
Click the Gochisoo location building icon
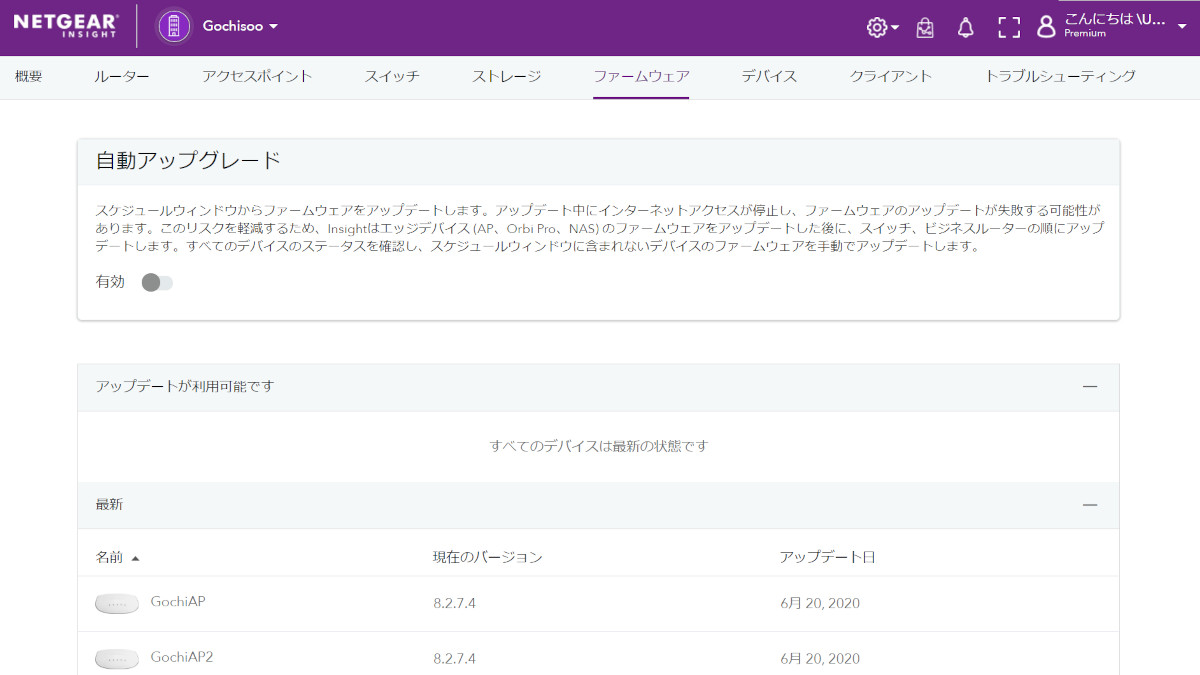tap(174, 27)
